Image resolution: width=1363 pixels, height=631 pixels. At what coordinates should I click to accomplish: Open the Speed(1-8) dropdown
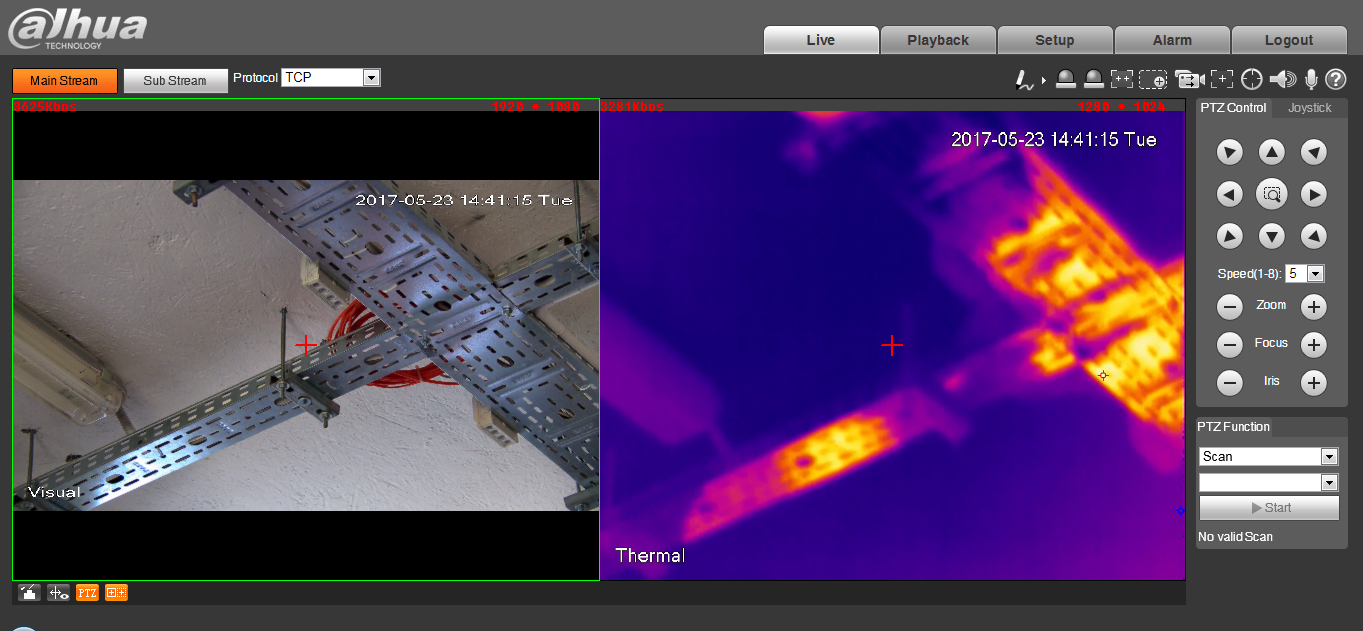pos(1315,273)
